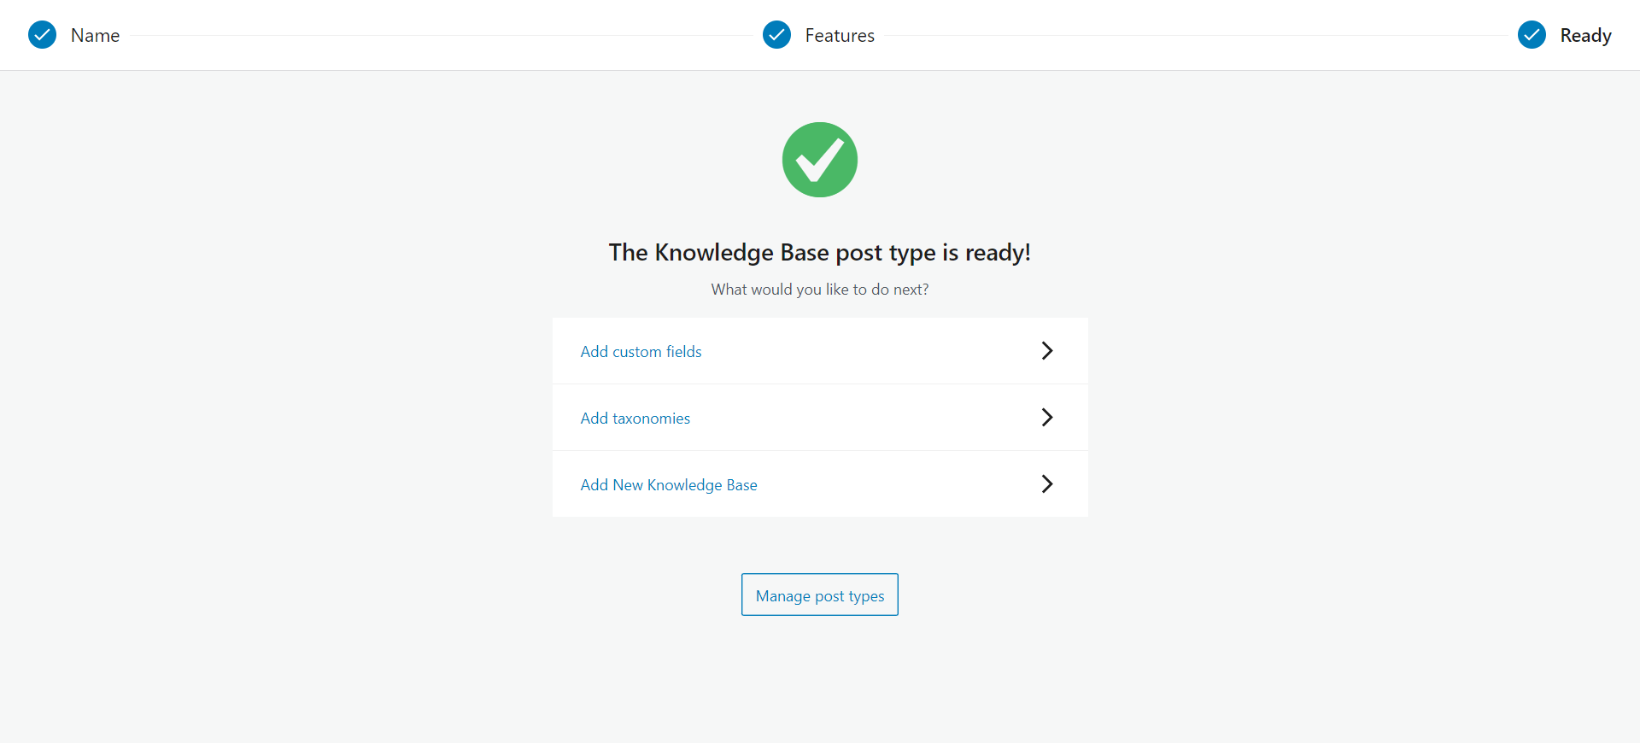Click the chevron beside Add custom fields
The image size is (1640, 743).
click(1047, 351)
